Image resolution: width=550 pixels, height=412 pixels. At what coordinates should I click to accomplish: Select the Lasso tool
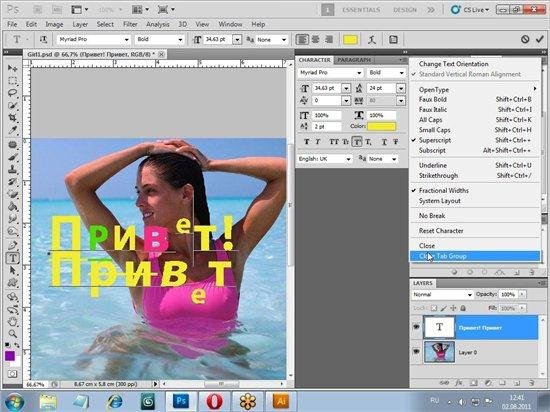pyautogui.click(x=13, y=93)
